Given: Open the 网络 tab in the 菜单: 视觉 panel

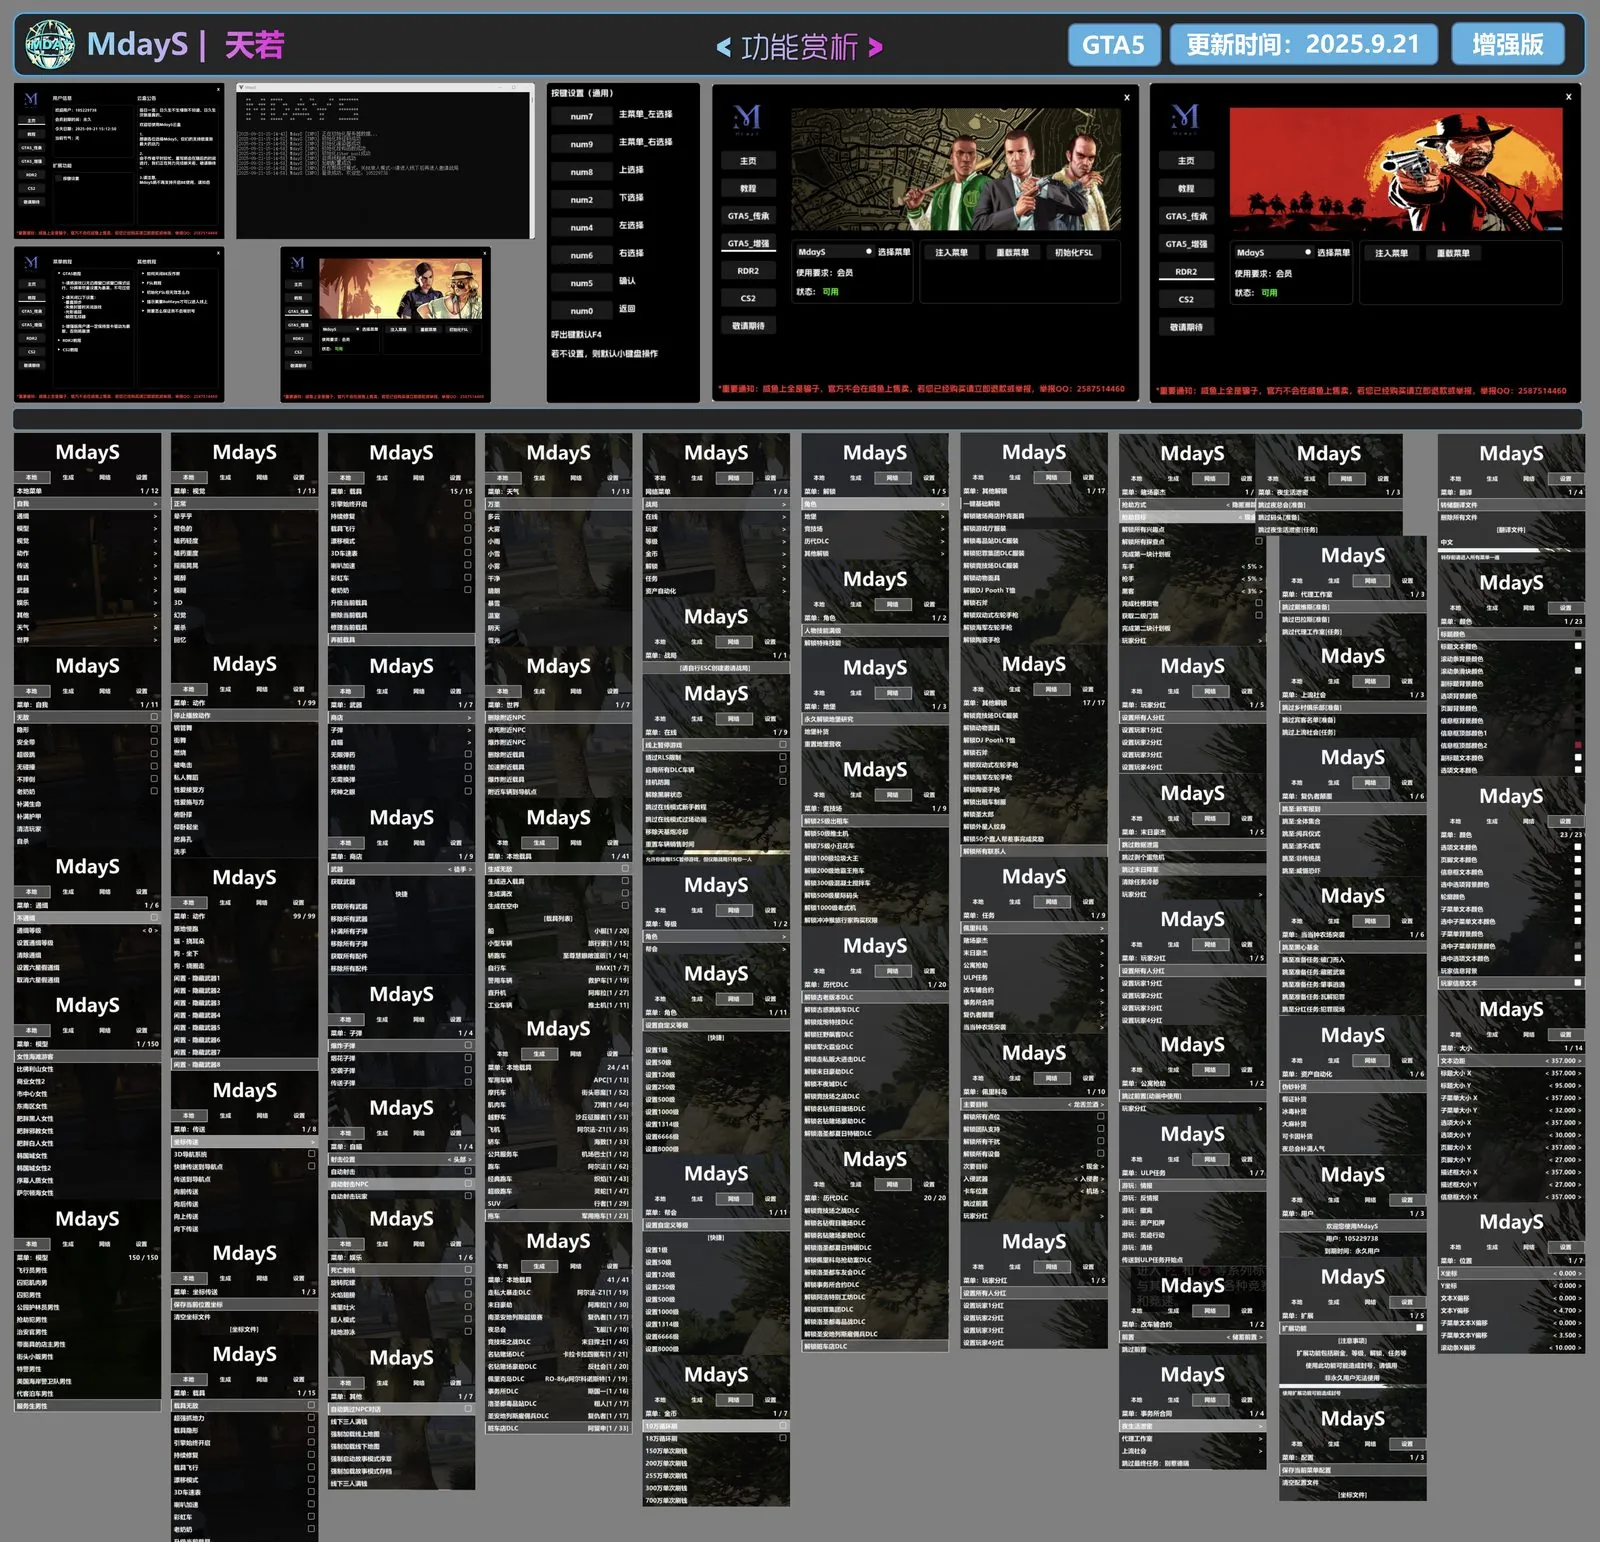Looking at the screenshot, I should coord(261,477).
